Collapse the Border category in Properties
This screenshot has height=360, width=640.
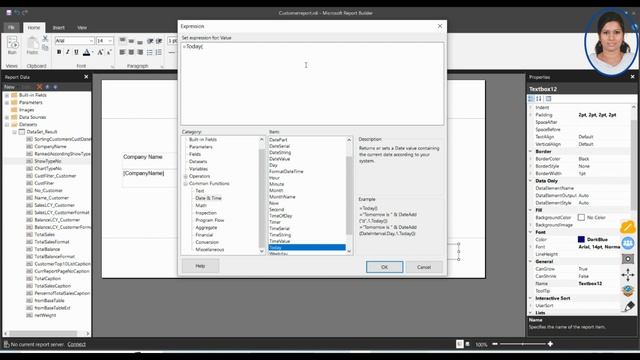pyautogui.click(x=531, y=151)
